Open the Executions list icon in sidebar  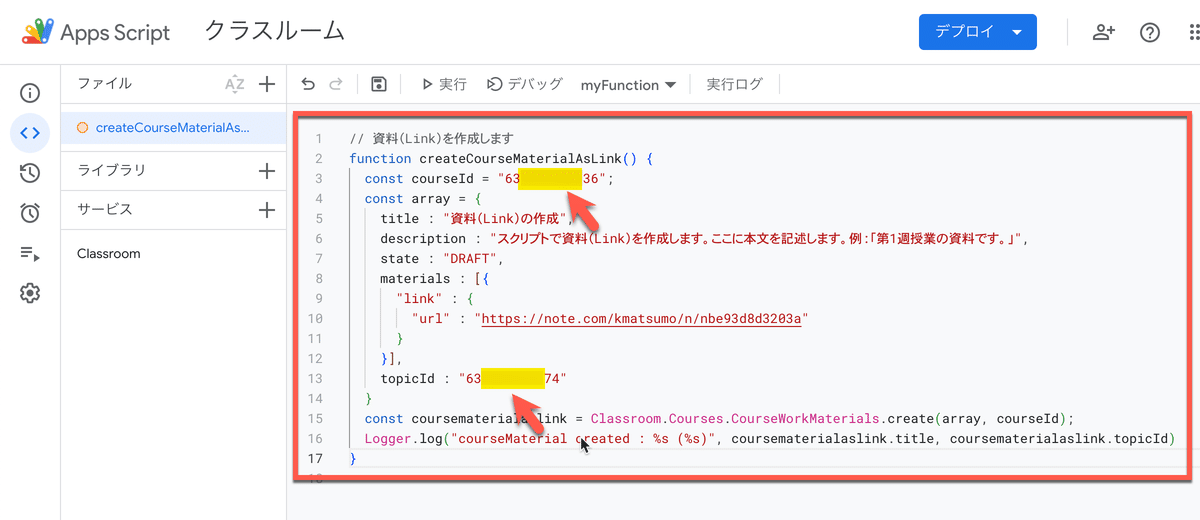click(x=30, y=253)
